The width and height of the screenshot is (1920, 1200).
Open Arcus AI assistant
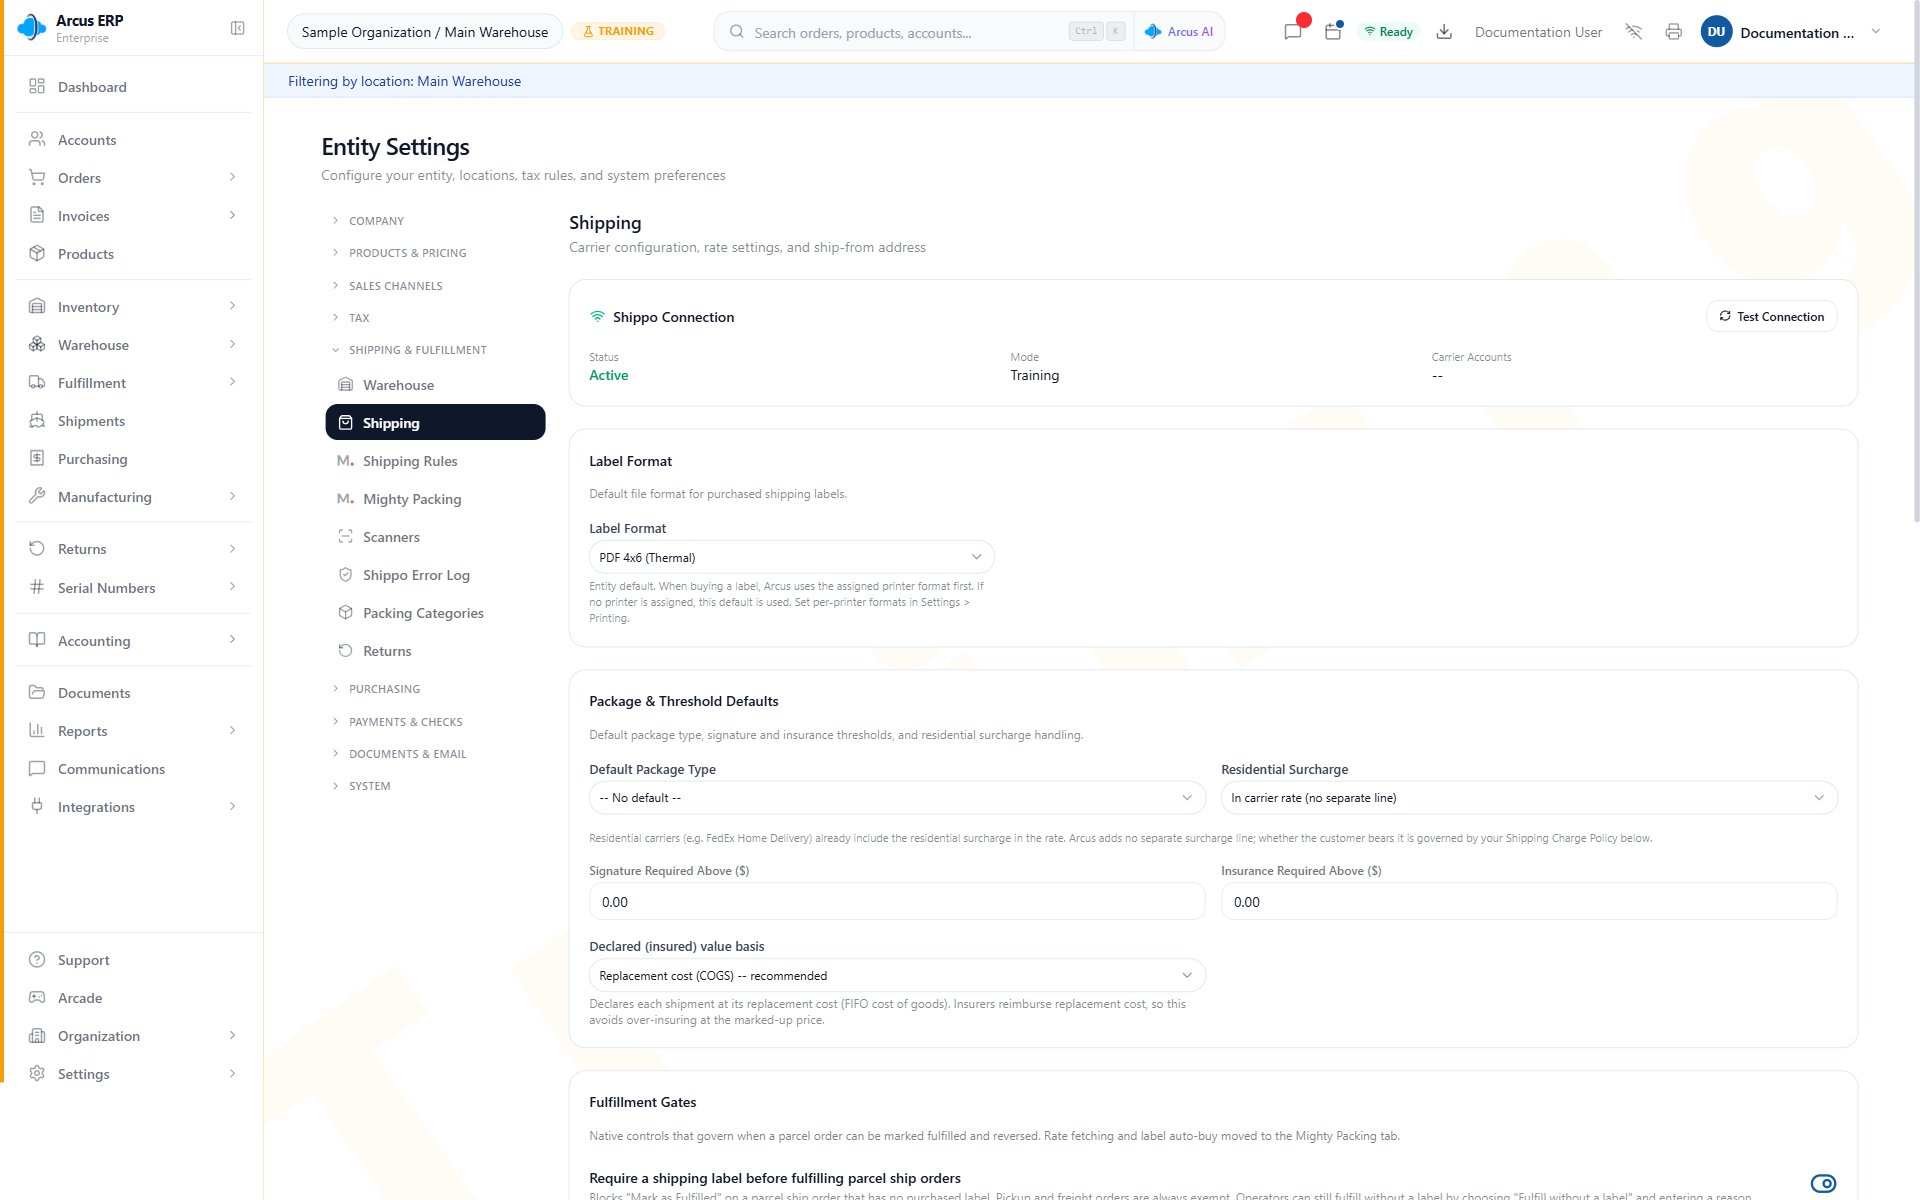point(1179,32)
